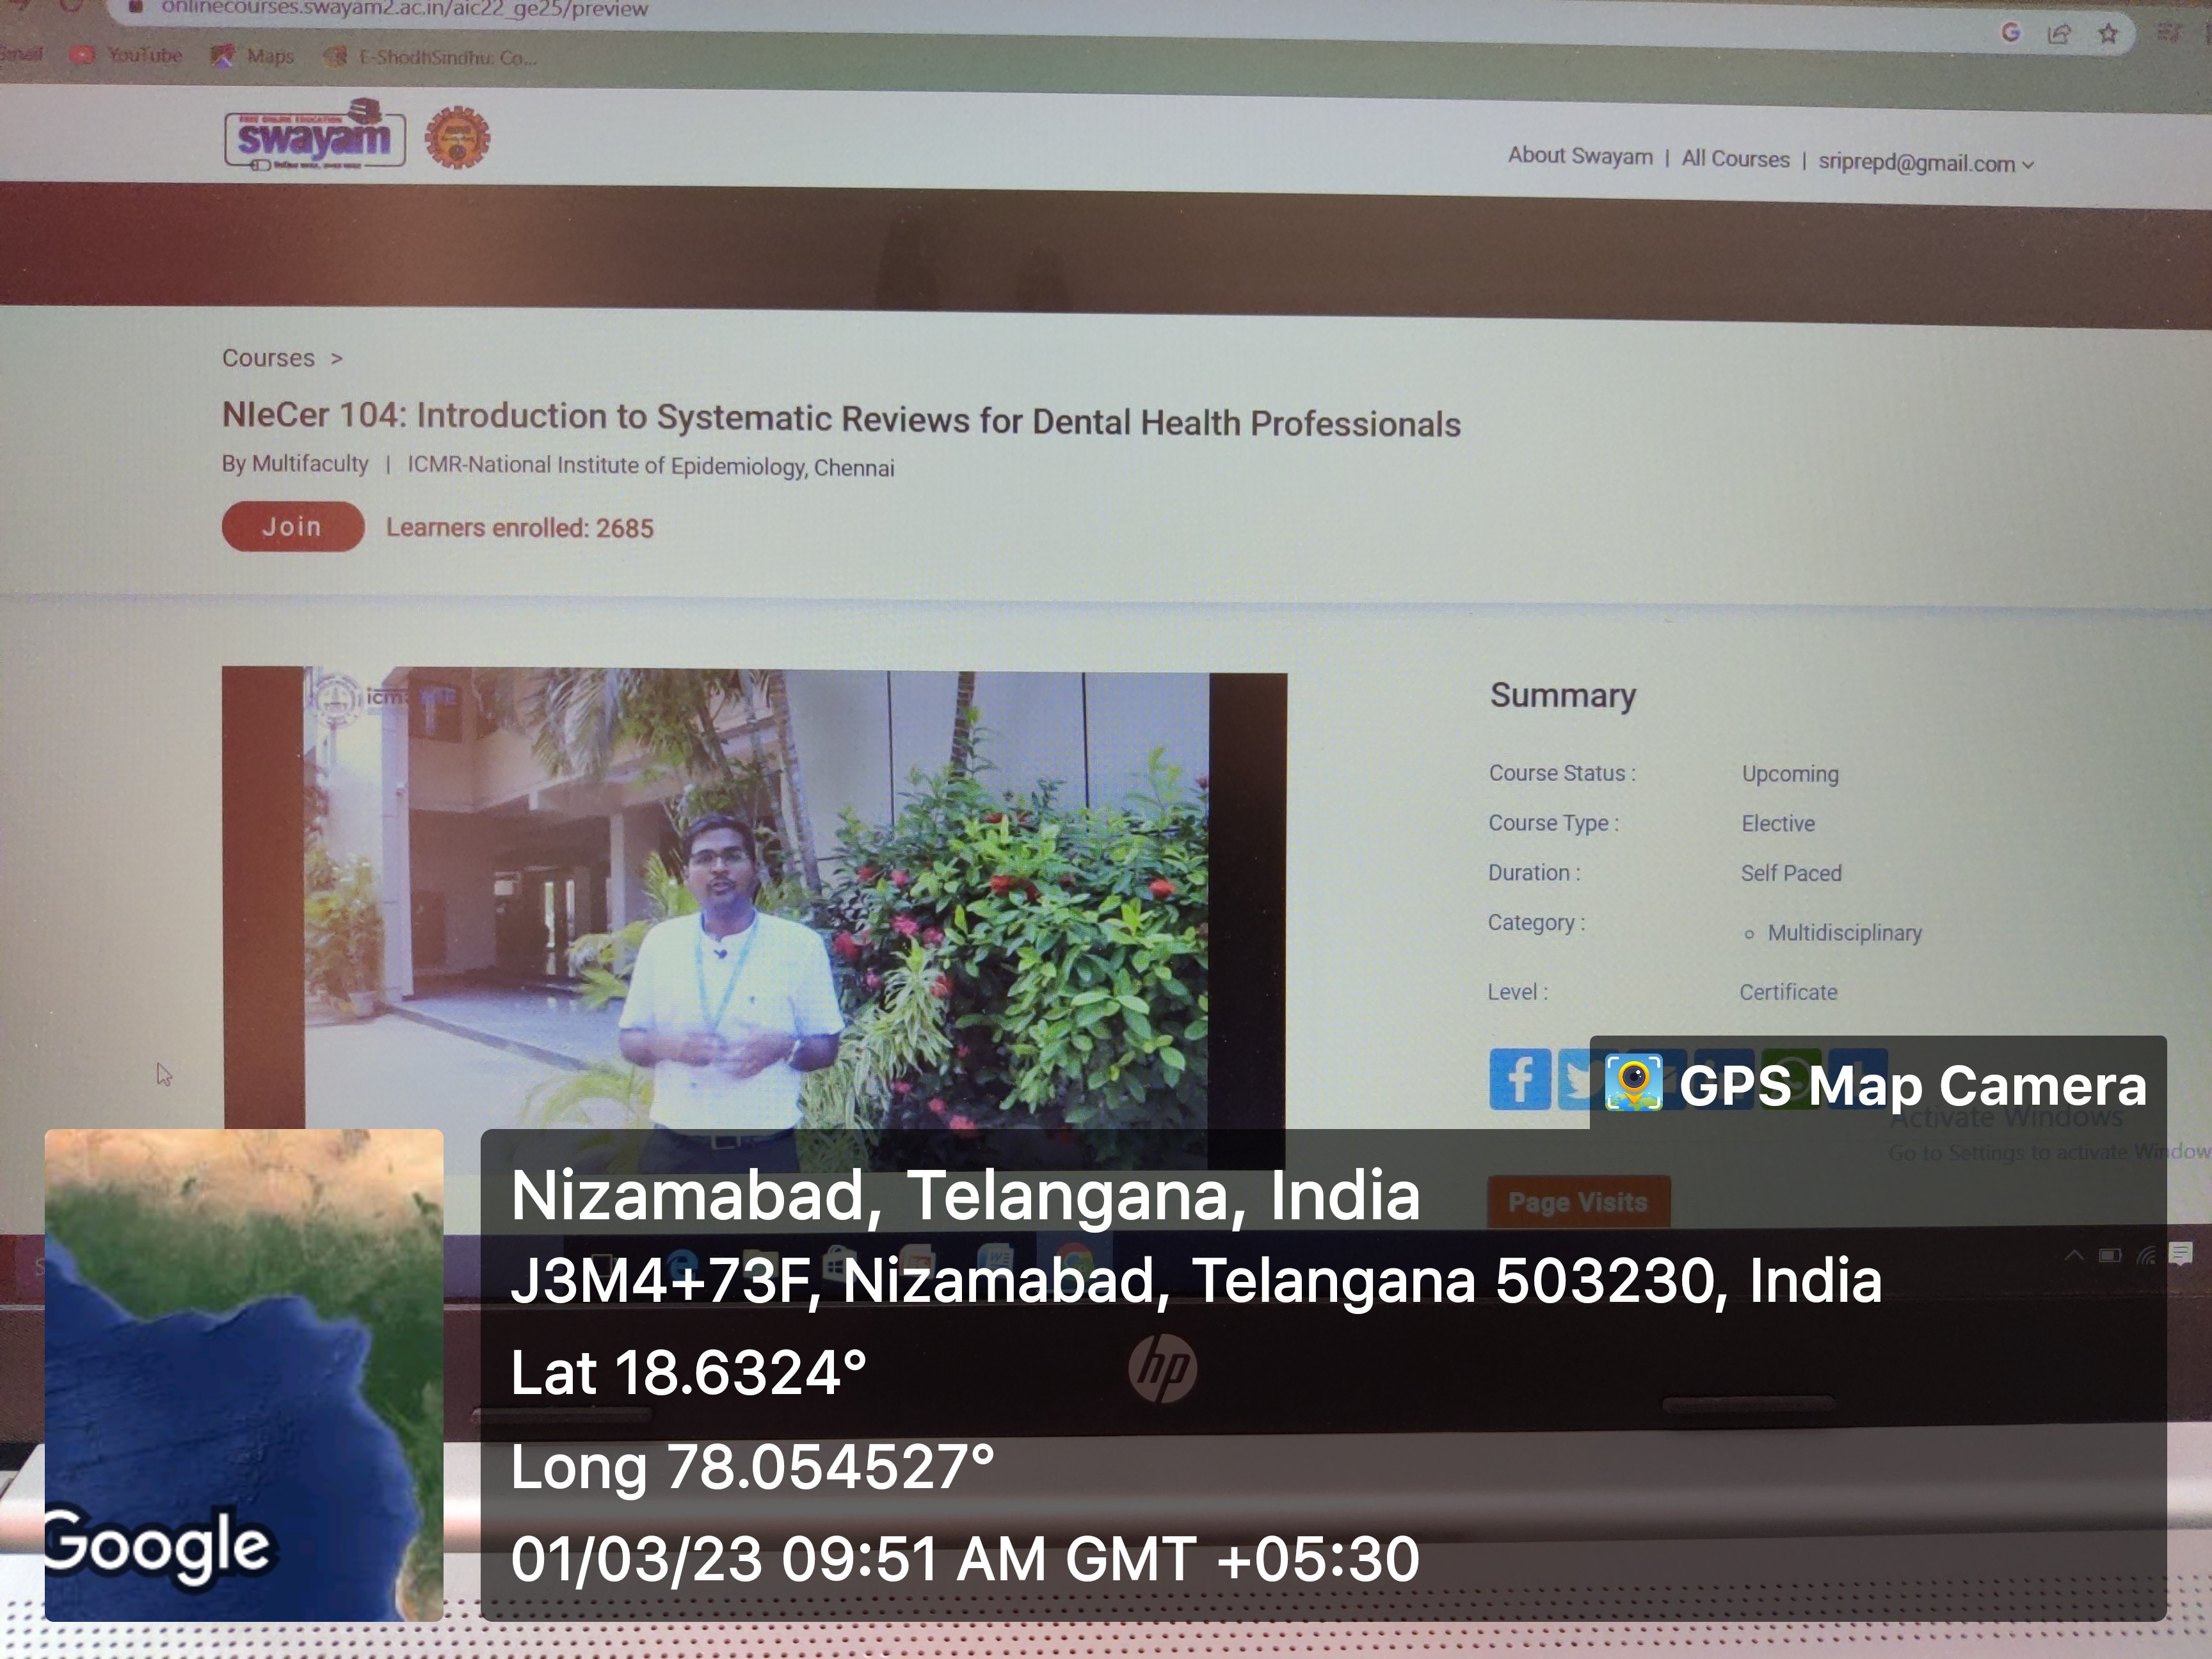Image resolution: width=2212 pixels, height=1659 pixels.
Task: Click the 'Multidisciplinary' category entry
Action: 1844,933
